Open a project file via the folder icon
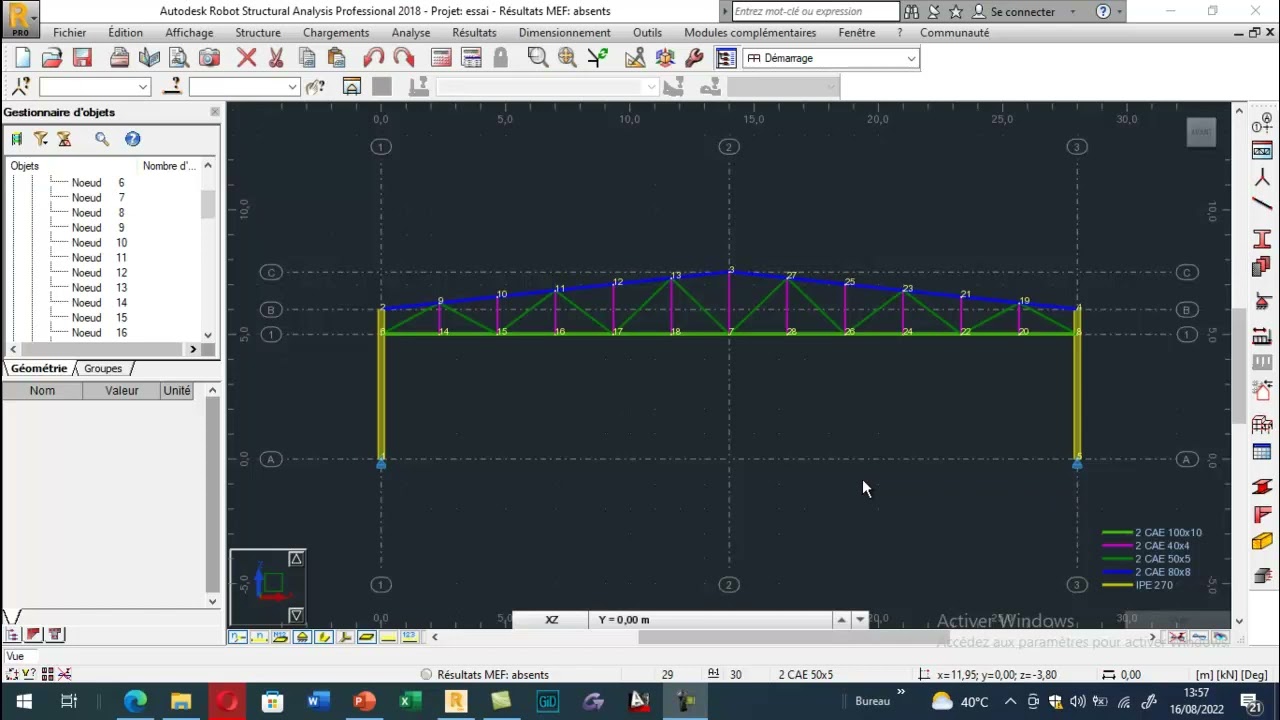Viewport: 1280px width, 720px height. 52,58
